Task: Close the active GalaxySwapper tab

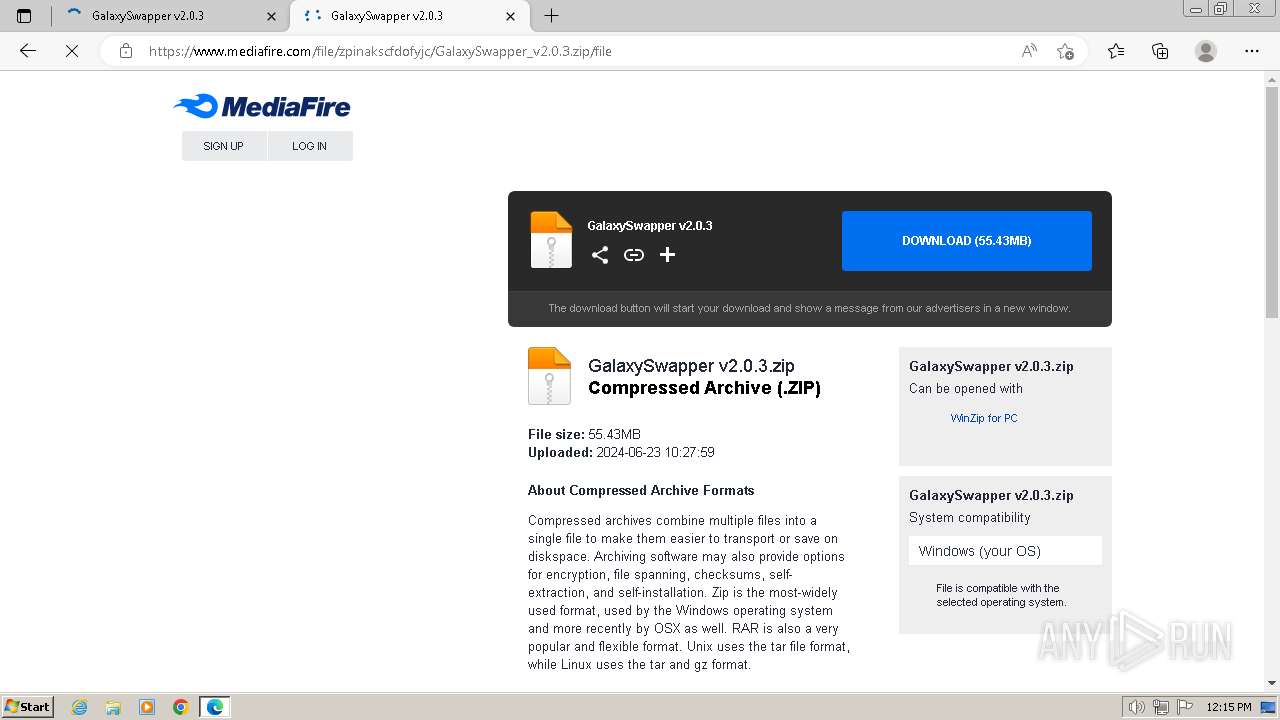Action: 510,16
